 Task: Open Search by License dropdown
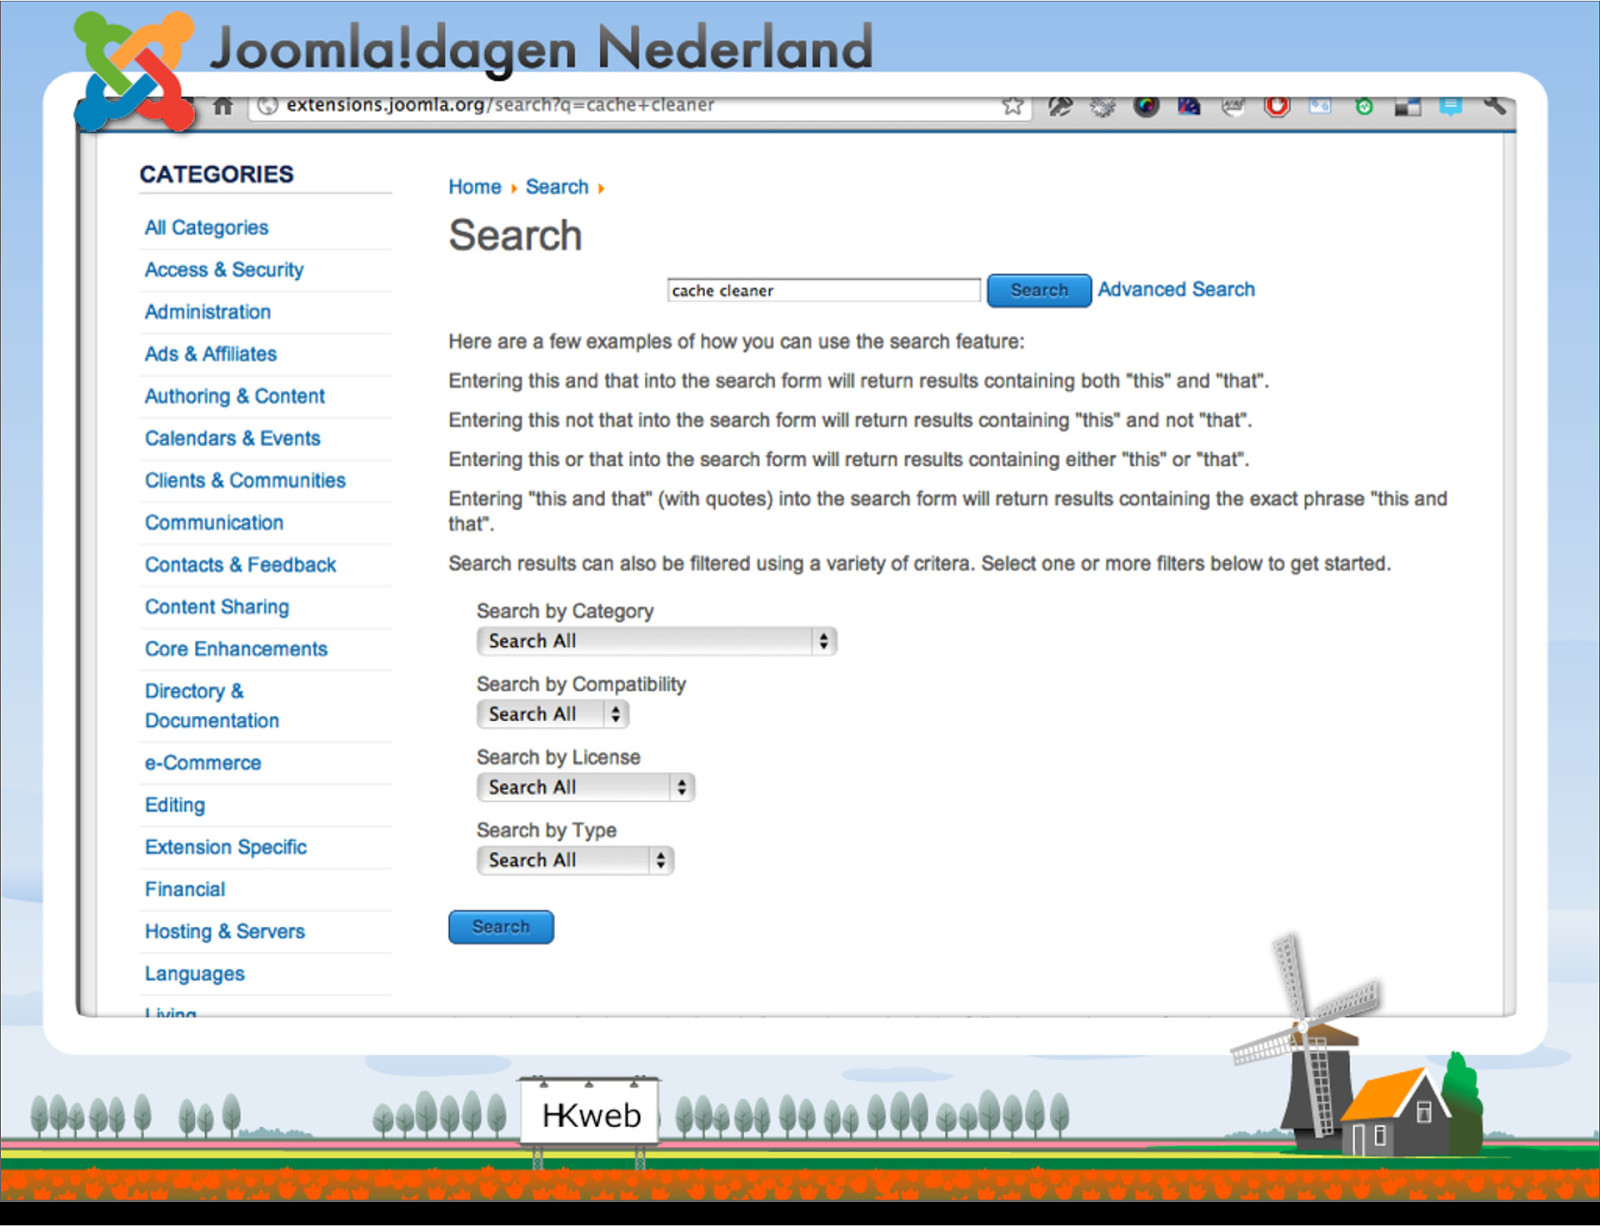(x=586, y=787)
